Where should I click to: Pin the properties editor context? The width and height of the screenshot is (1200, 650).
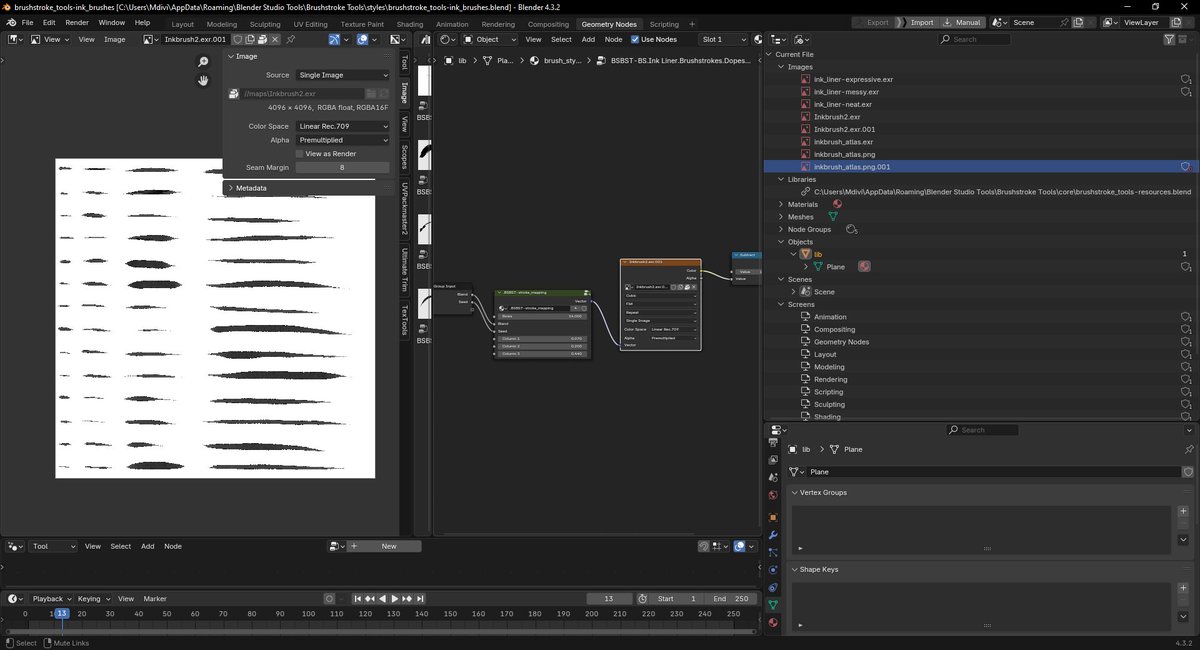[x=1189, y=450]
